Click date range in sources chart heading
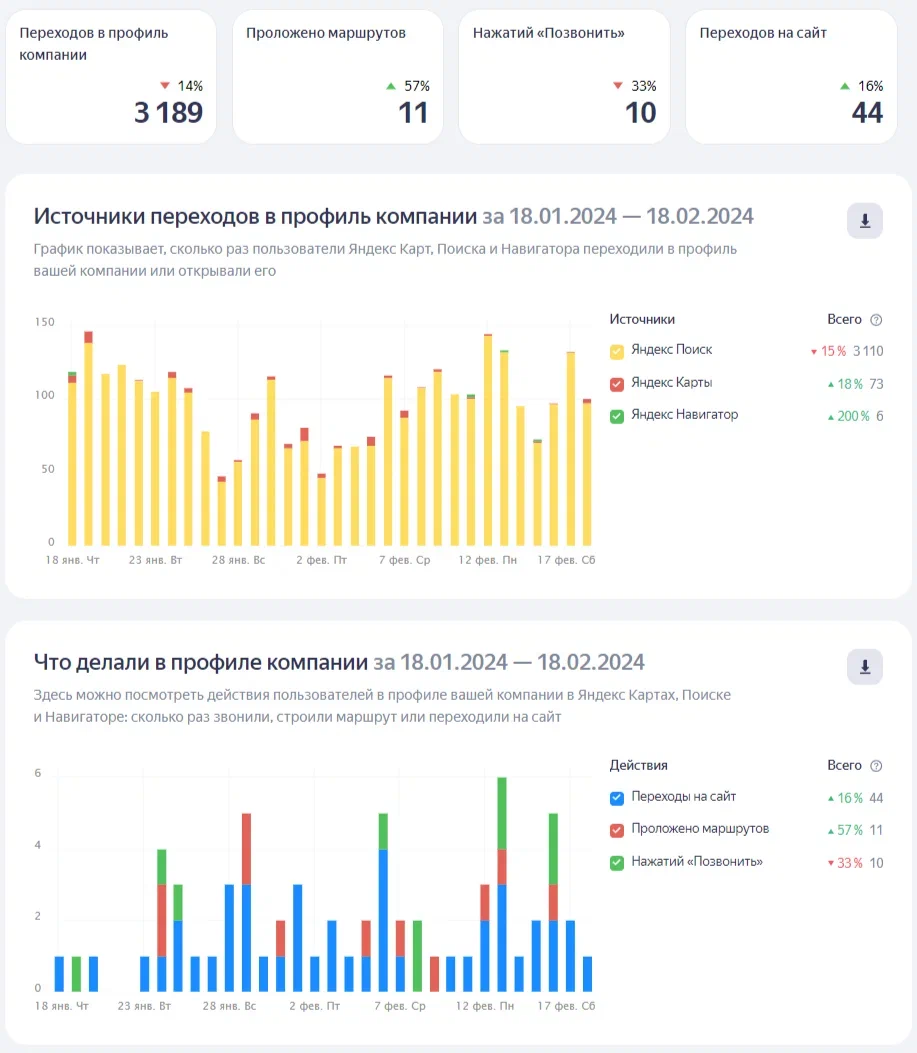Screen dimensions: 917x1053 [618, 217]
